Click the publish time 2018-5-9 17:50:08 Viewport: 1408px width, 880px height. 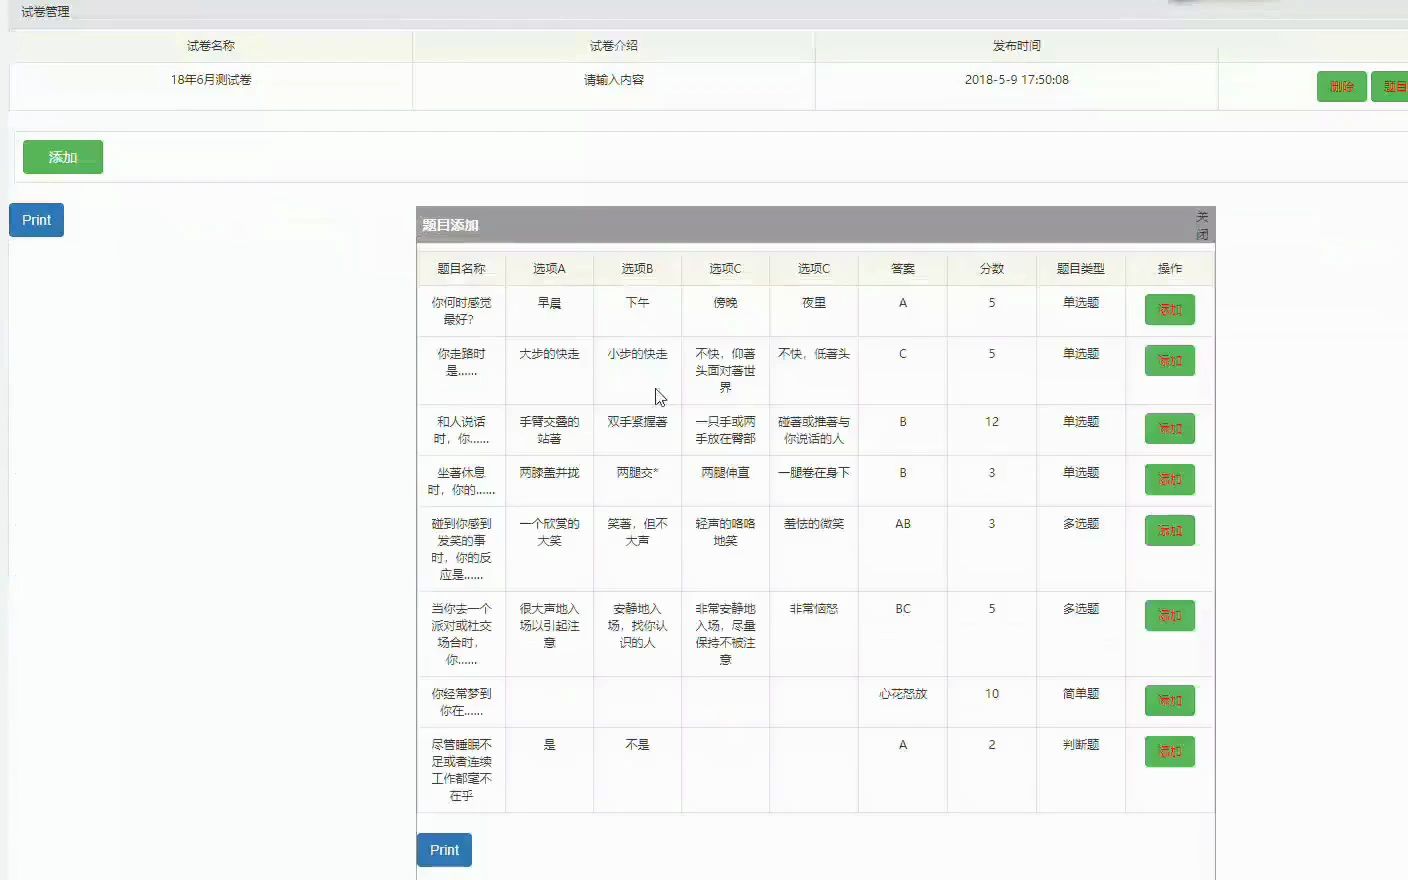click(1017, 80)
